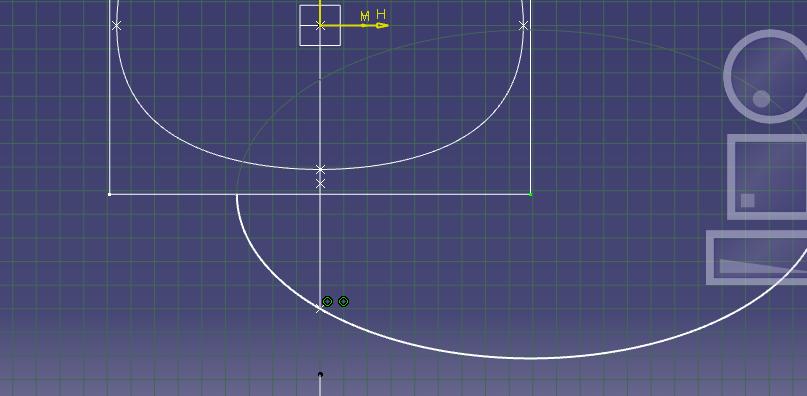Screen dimensions: 807x396
Task: Click the yellow H axis arrowhead
Action: (x=382, y=25)
